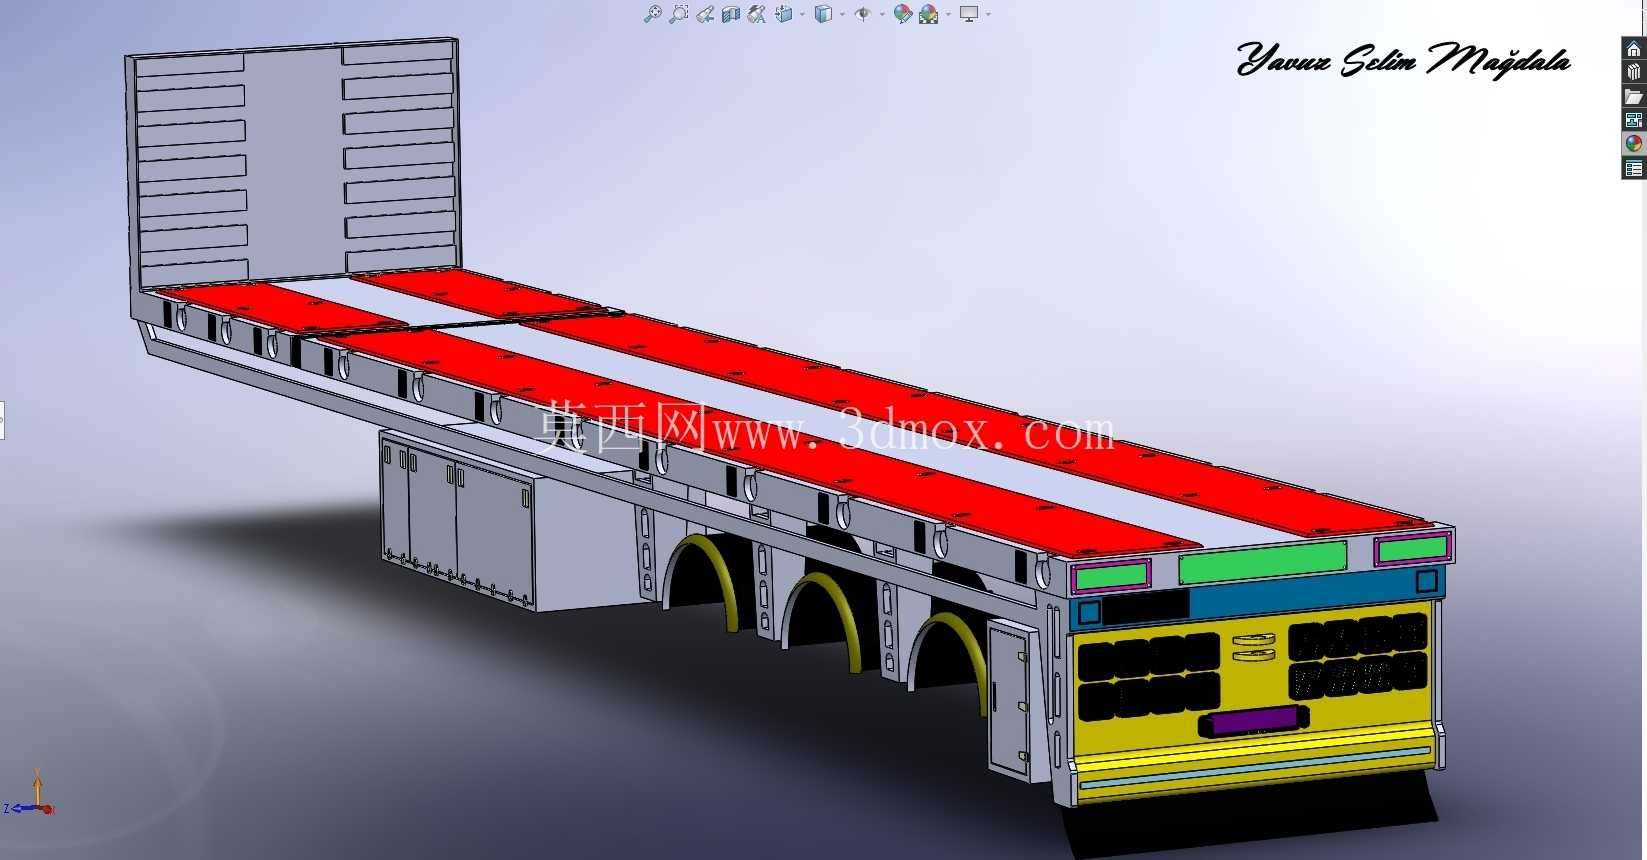
Task: Click the Edit Appearance color ball icon
Action: click(x=903, y=14)
